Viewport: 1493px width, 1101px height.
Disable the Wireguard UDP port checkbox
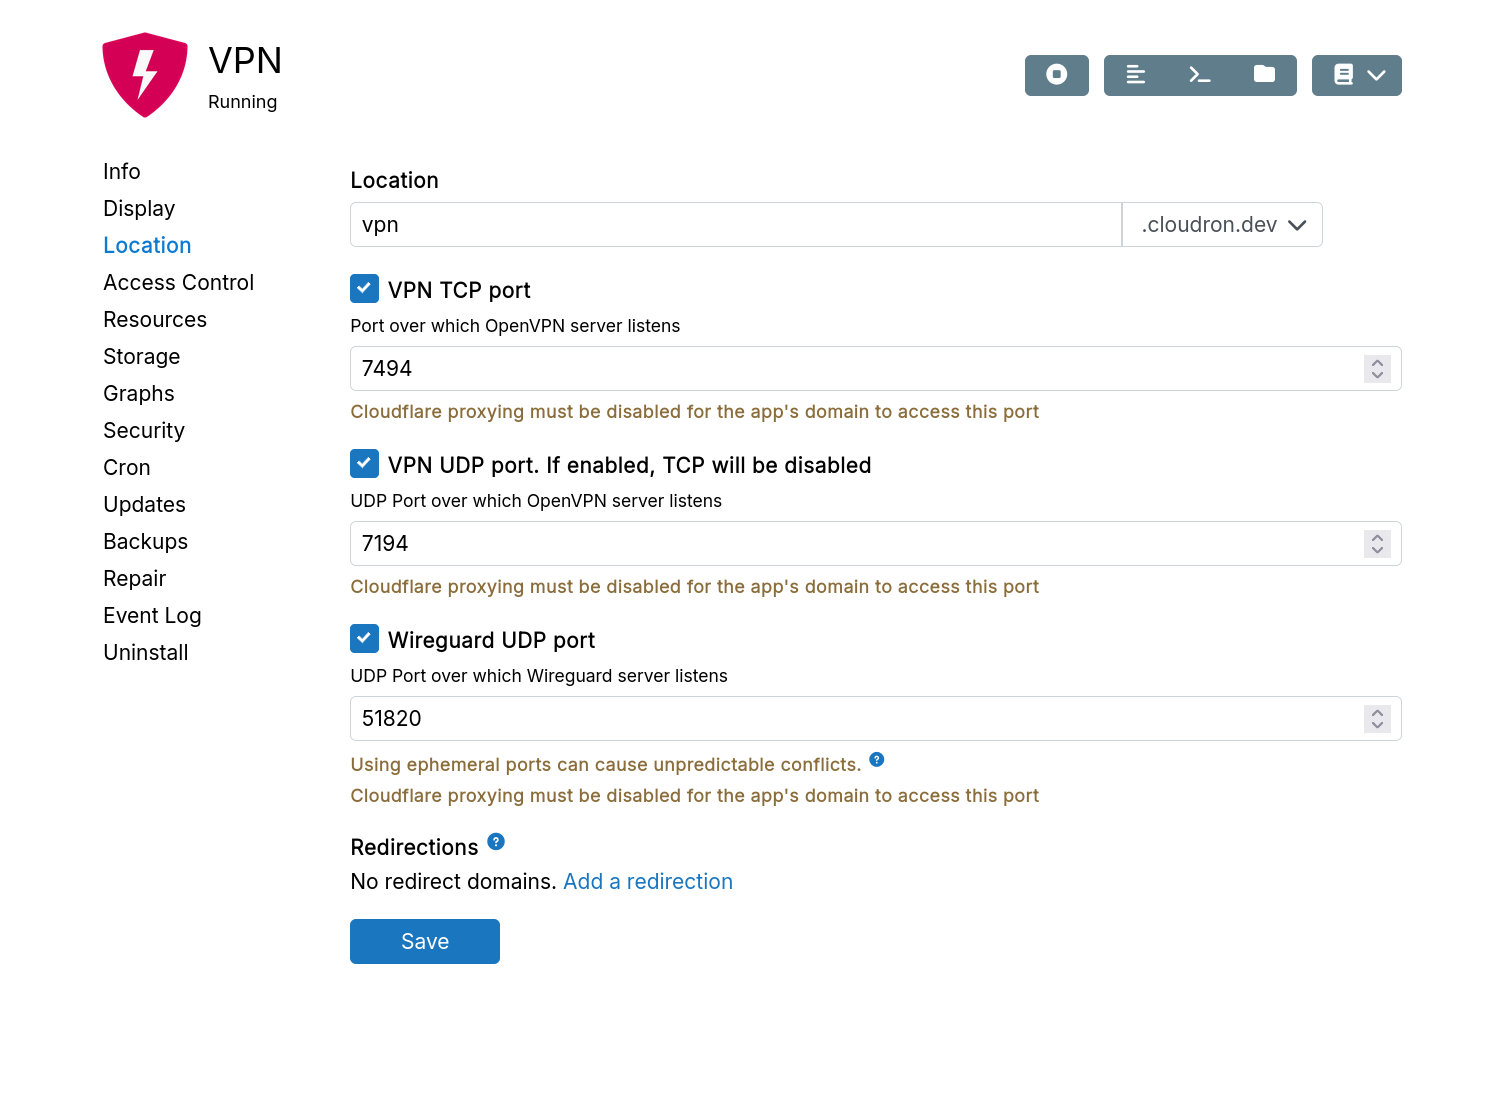(365, 639)
